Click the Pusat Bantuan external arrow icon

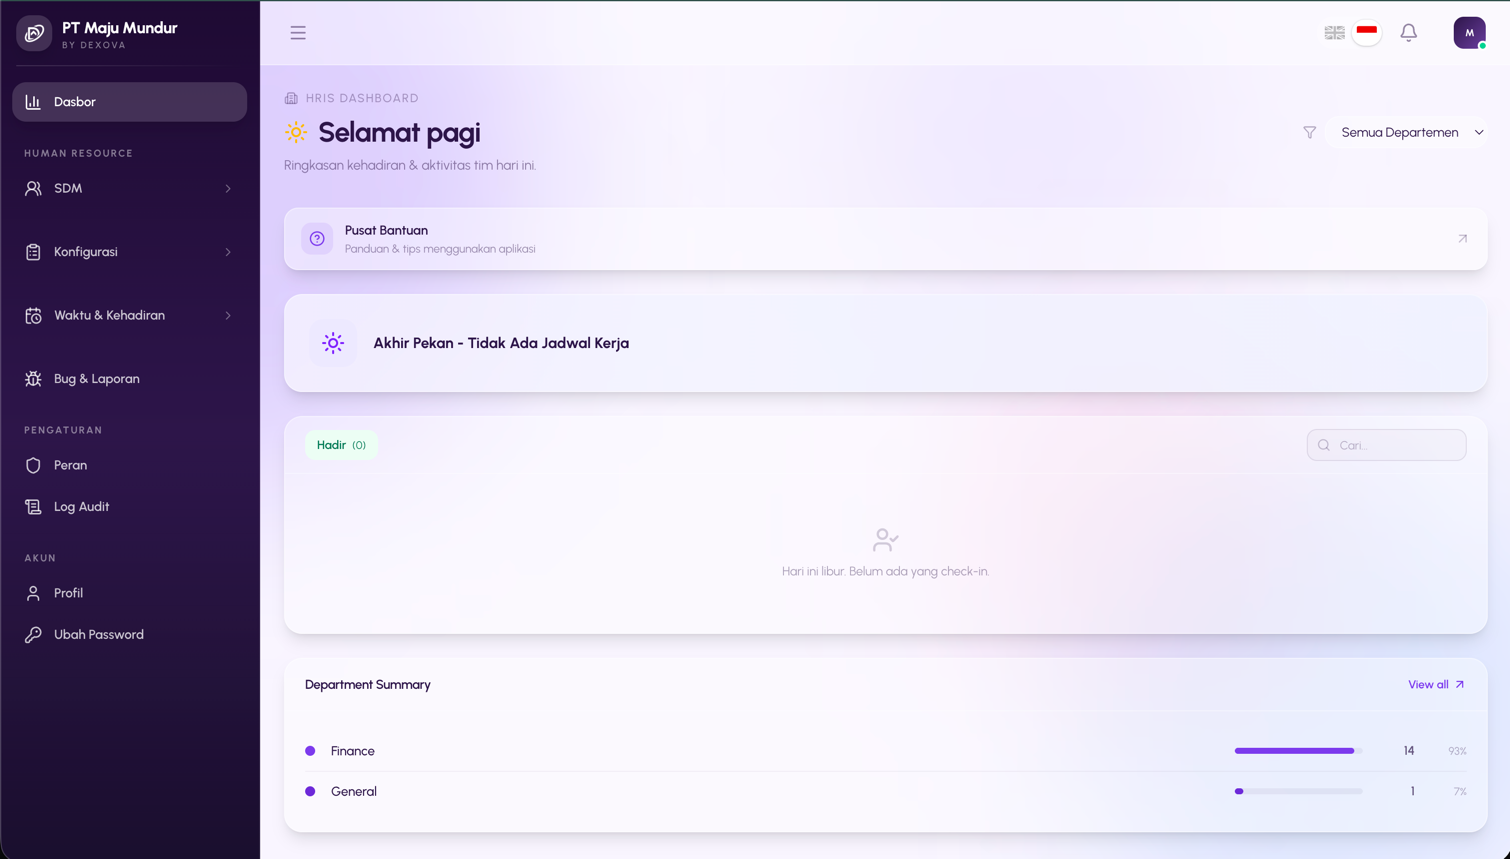tap(1462, 239)
